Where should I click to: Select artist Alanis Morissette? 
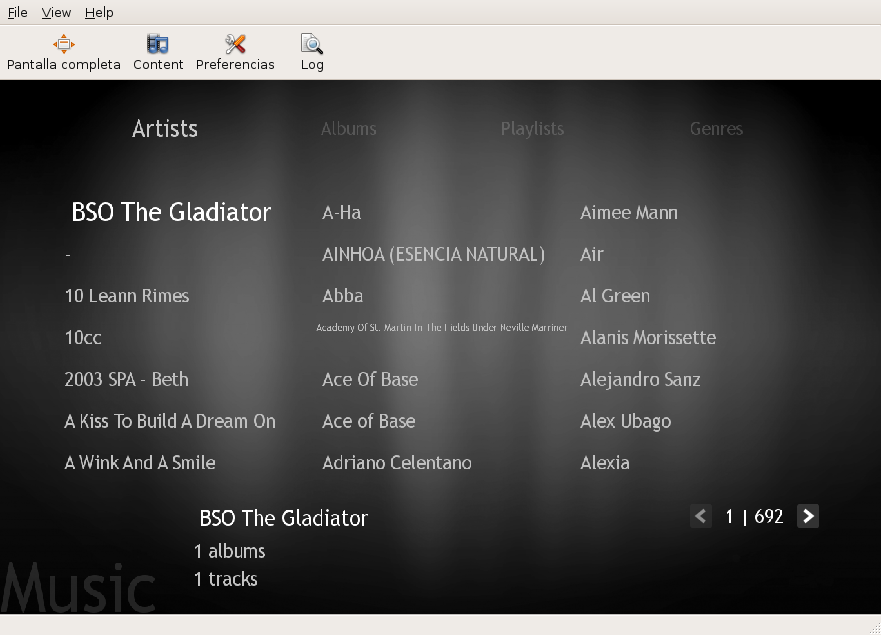(648, 338)
